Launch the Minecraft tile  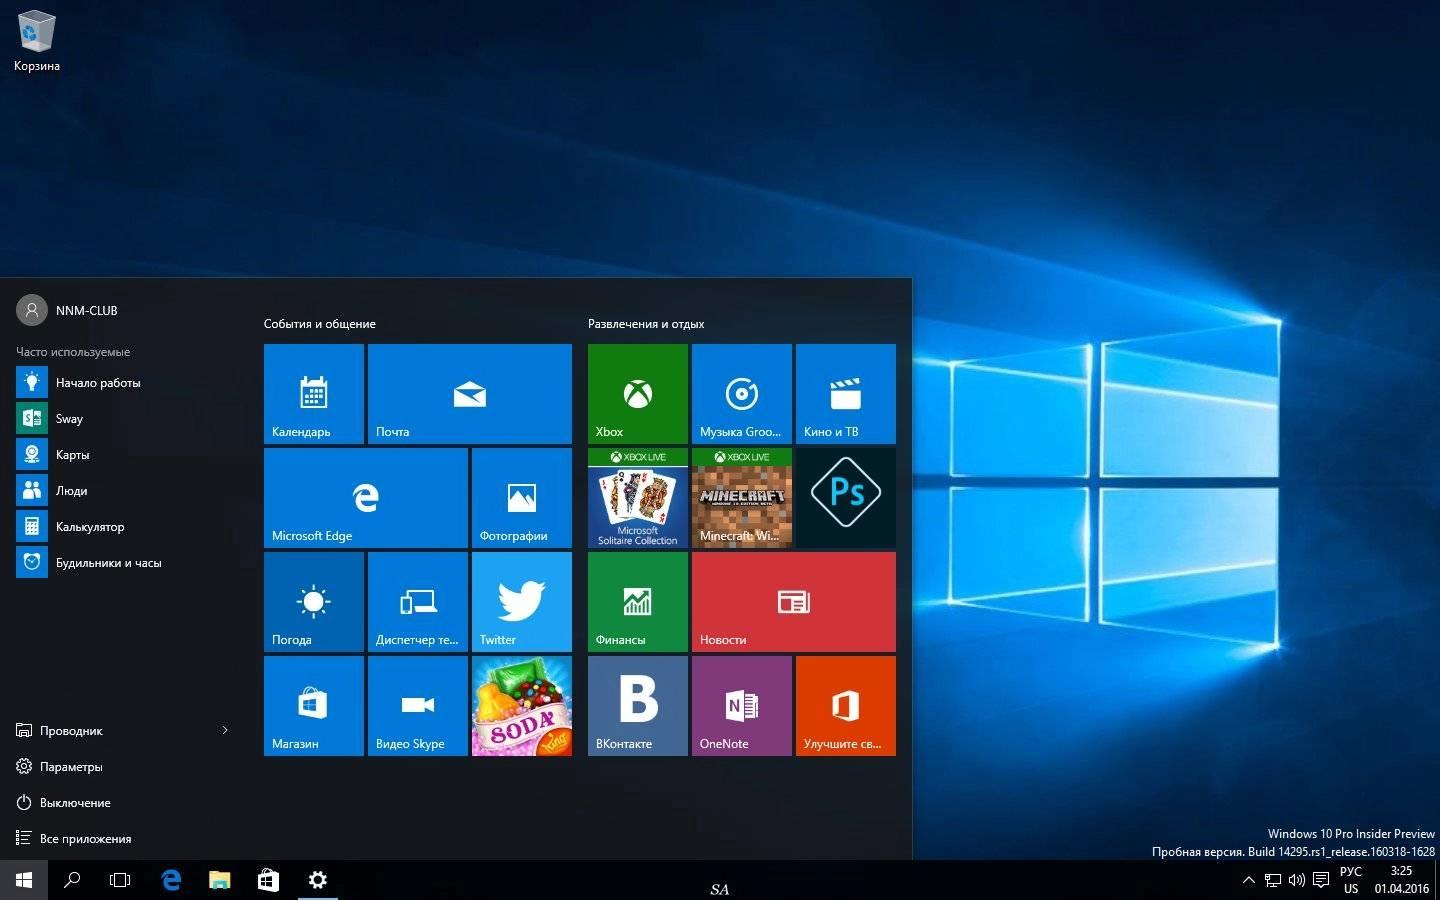pos(742,498)
